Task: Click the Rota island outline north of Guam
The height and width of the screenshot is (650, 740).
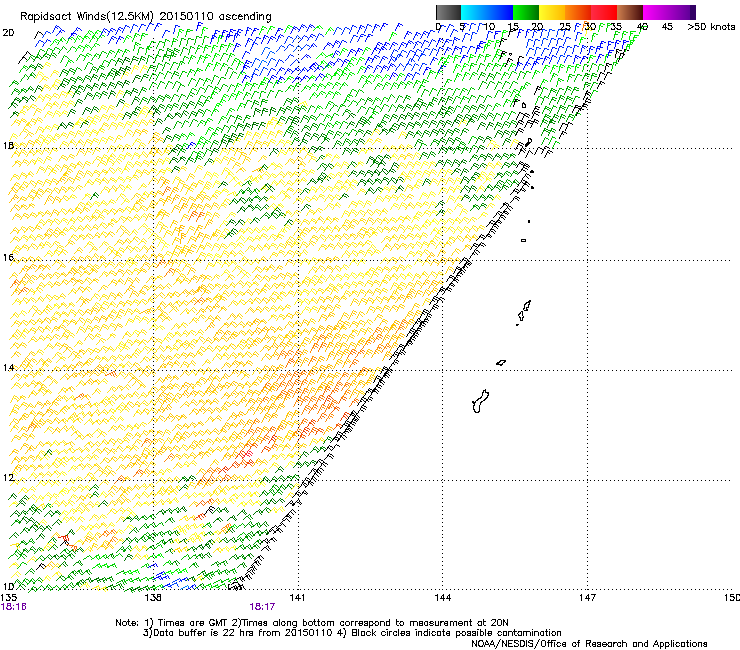Action: pos(501,363)
